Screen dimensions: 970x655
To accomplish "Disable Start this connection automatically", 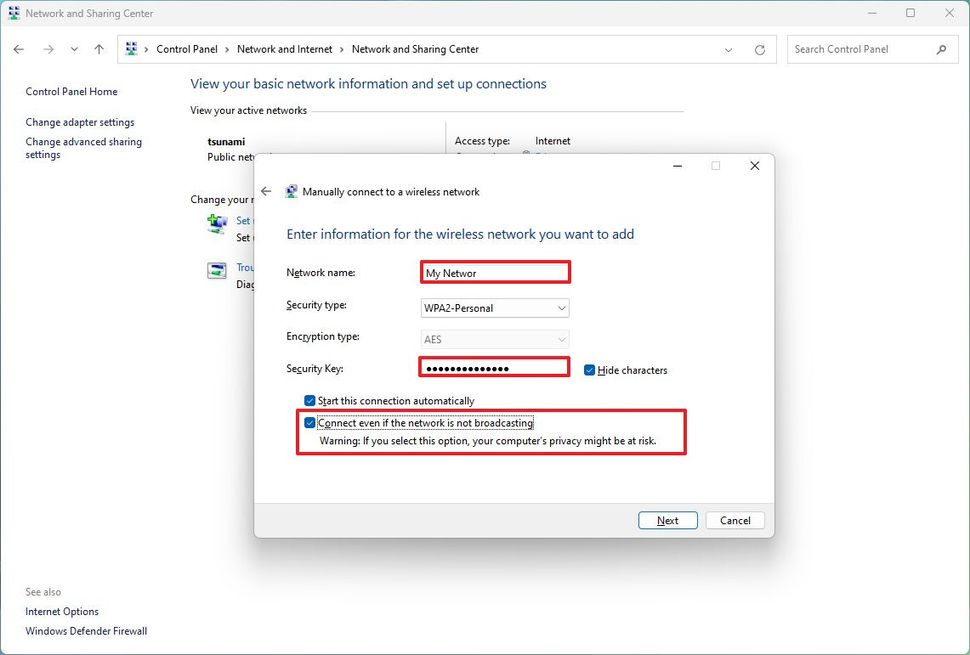I will coord(310,400).
